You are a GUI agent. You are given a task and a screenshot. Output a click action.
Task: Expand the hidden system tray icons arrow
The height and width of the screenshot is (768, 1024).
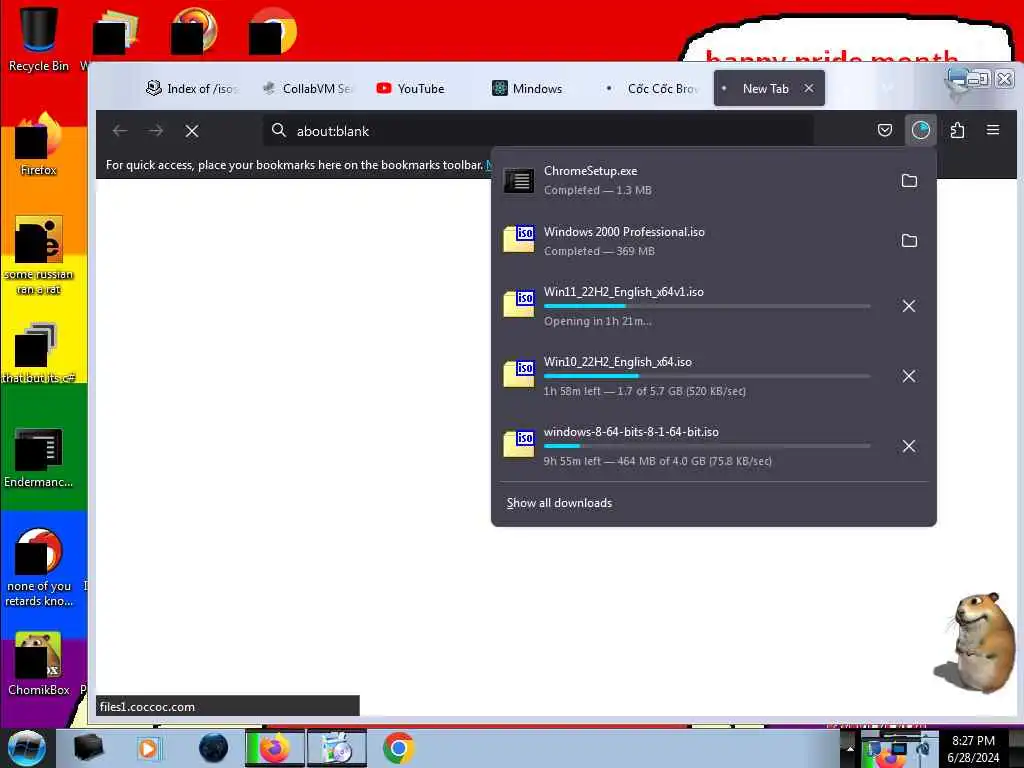850,748
